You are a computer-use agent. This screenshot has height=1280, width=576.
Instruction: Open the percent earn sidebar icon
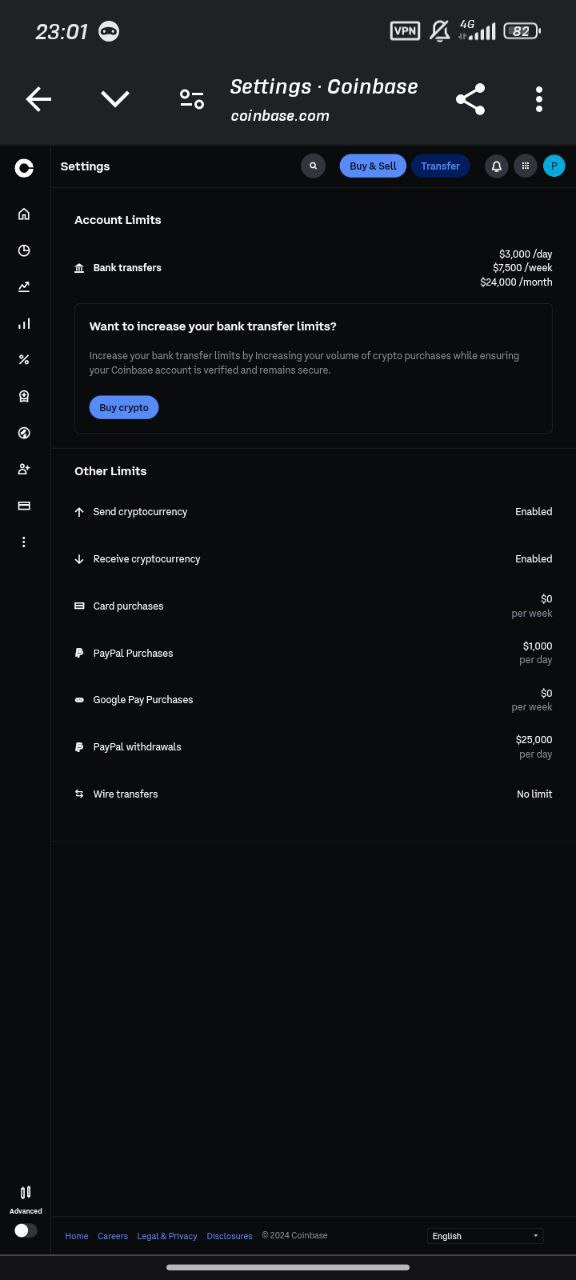point(24,360)
